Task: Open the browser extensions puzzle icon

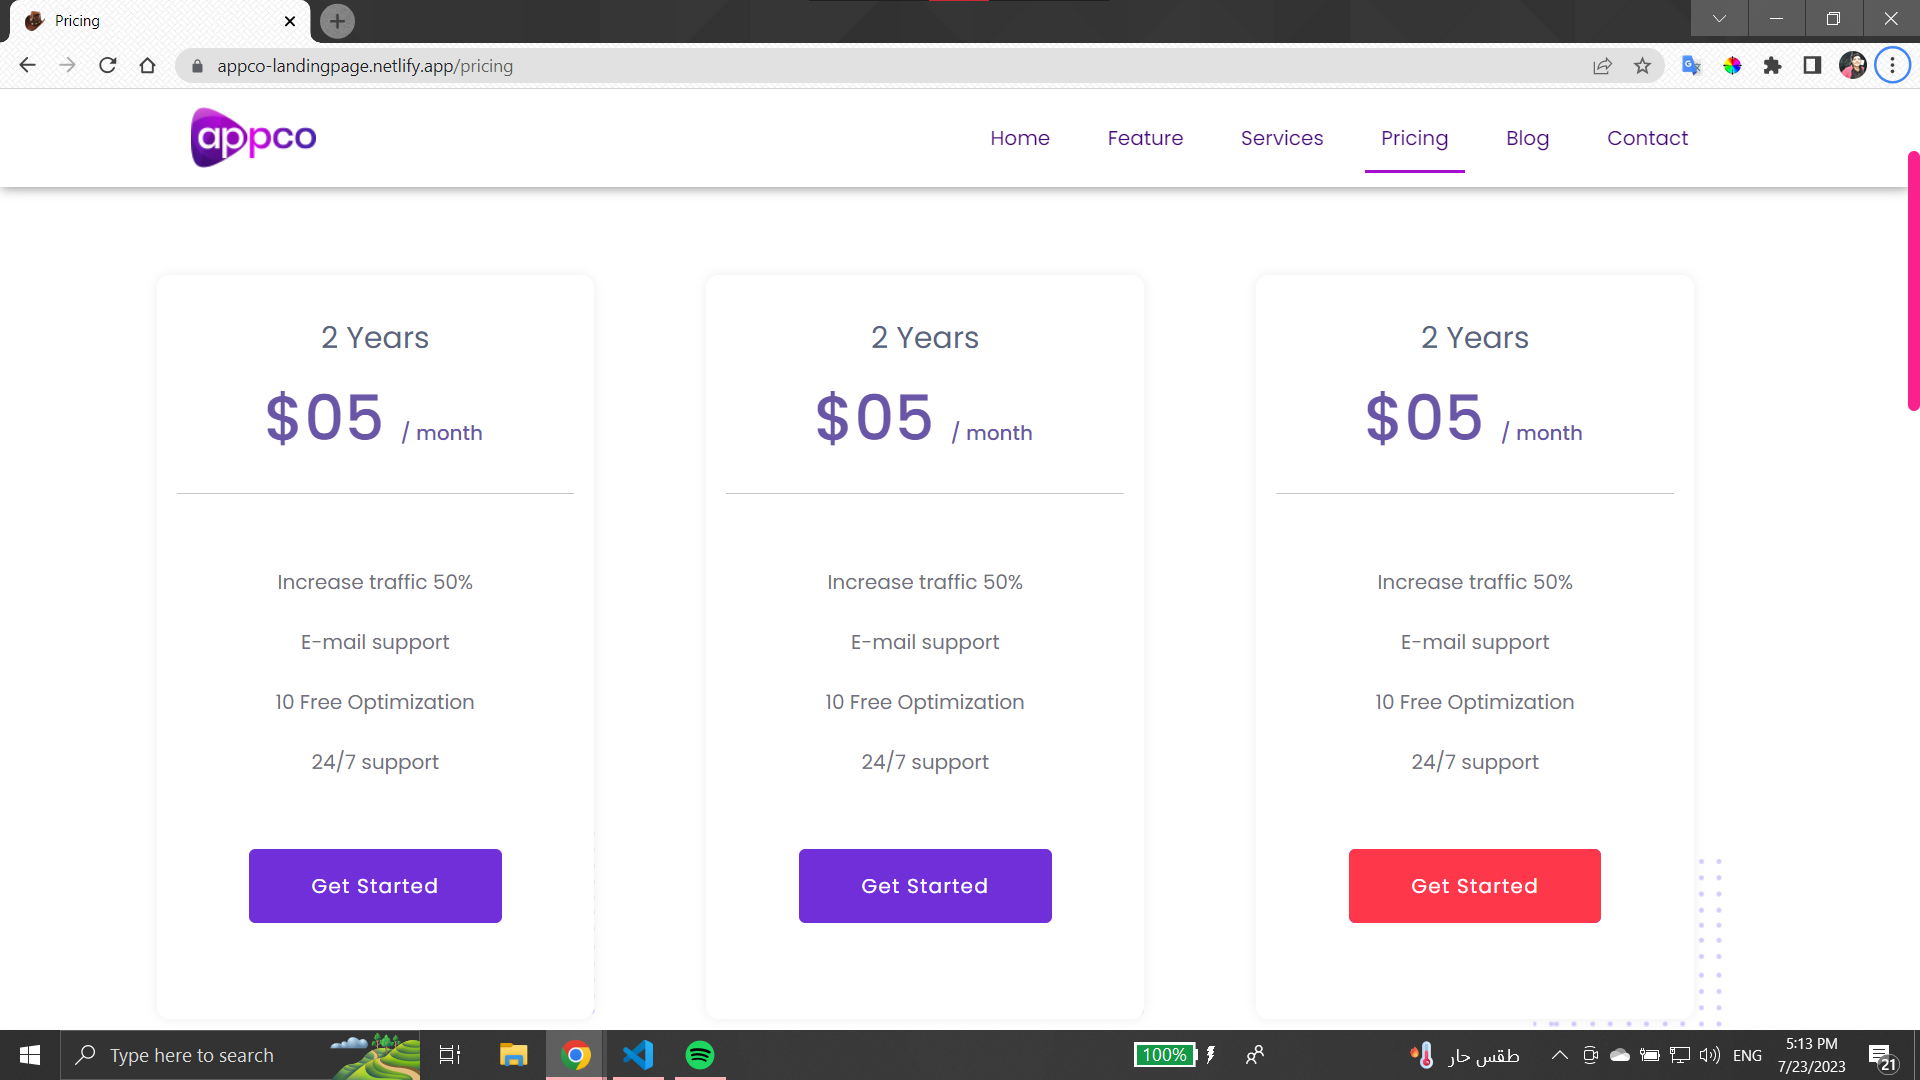Action: click(x=1772, y=66)
